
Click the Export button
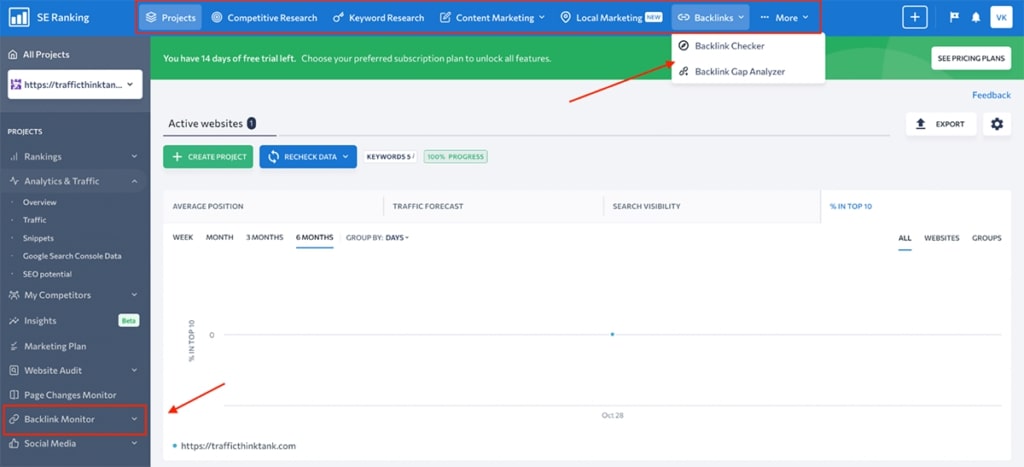(x=941, y=124)
